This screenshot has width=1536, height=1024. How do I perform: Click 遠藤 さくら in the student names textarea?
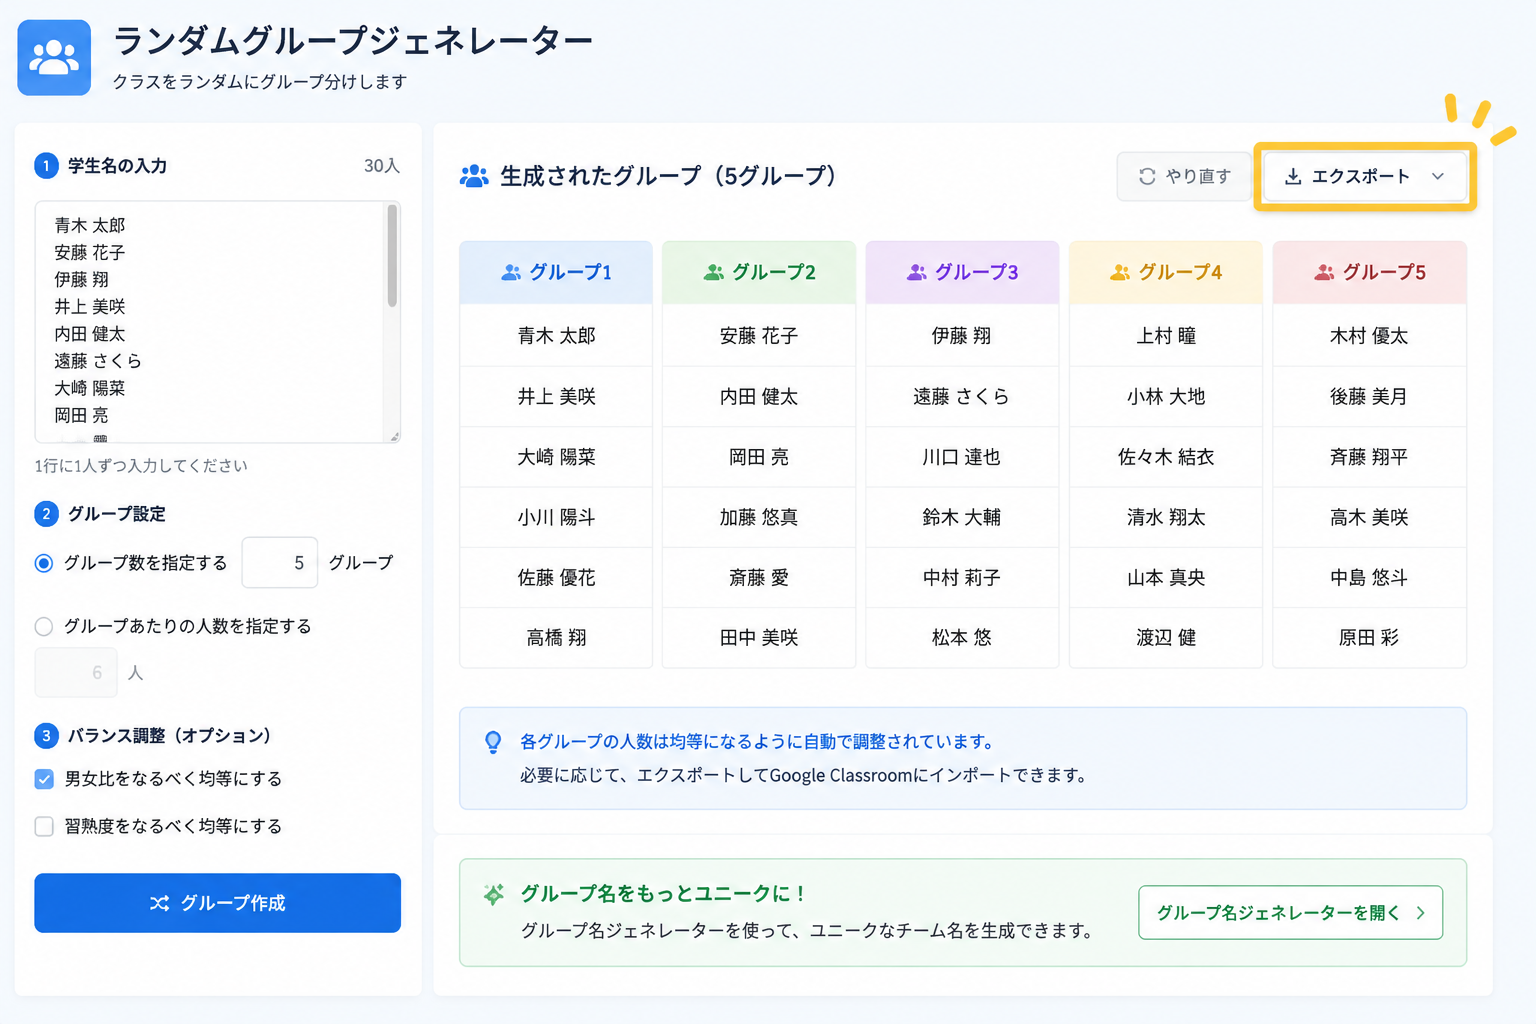98,361
